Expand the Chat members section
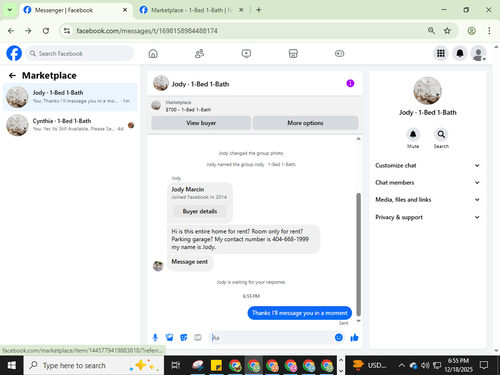This screenshot has width=500, height=375. (x=427, y=183)
